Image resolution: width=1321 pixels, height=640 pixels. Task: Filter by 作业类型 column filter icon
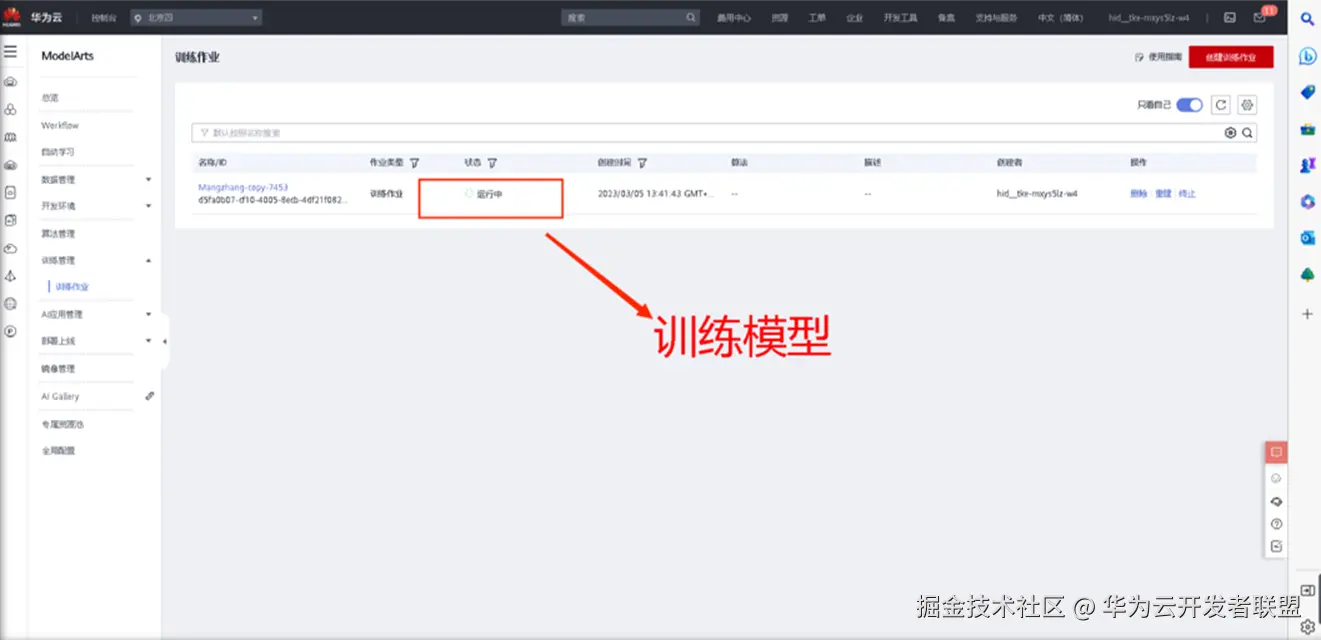[414, 163]
